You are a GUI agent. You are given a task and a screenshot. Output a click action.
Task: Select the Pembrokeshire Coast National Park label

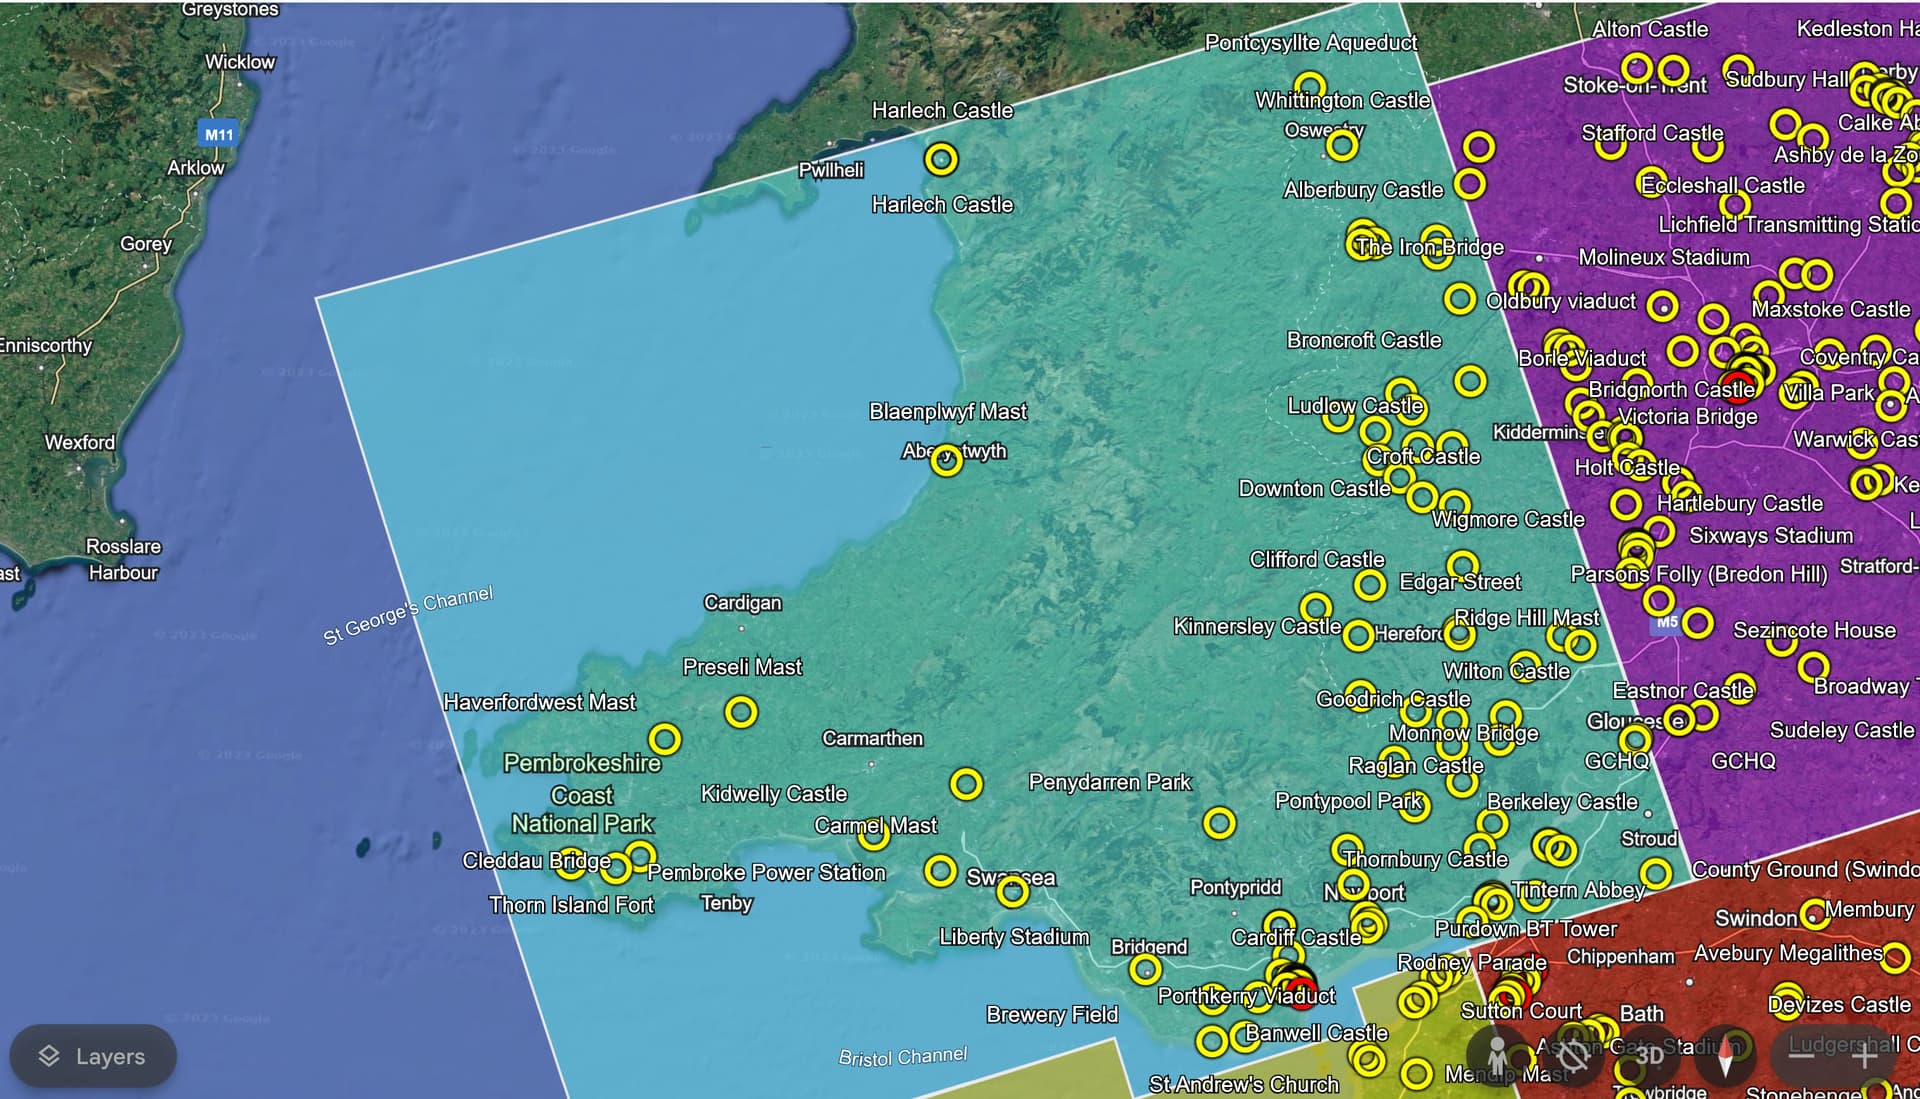coord(582,794)
